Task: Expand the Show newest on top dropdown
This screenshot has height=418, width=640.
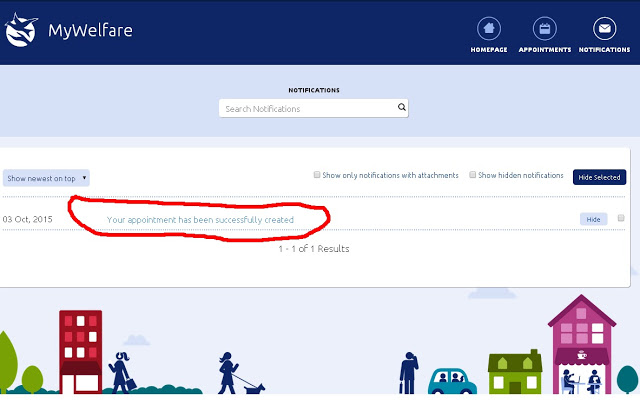Action: 46,178
